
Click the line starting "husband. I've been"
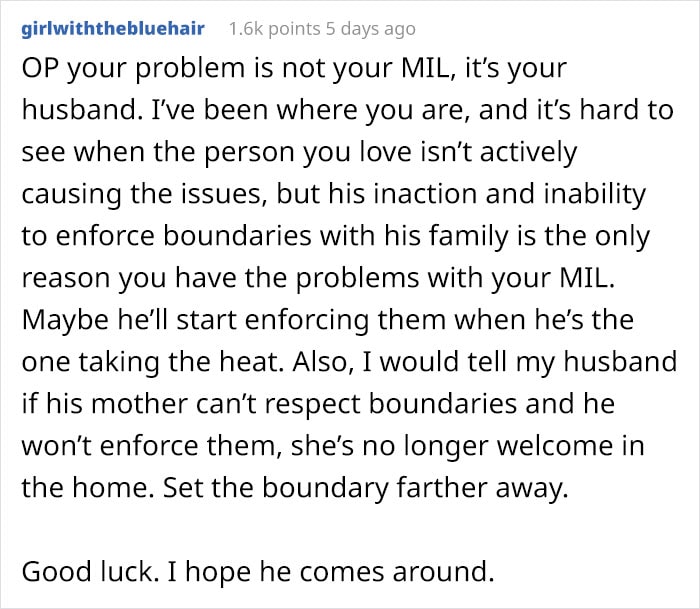pos(347,110)
